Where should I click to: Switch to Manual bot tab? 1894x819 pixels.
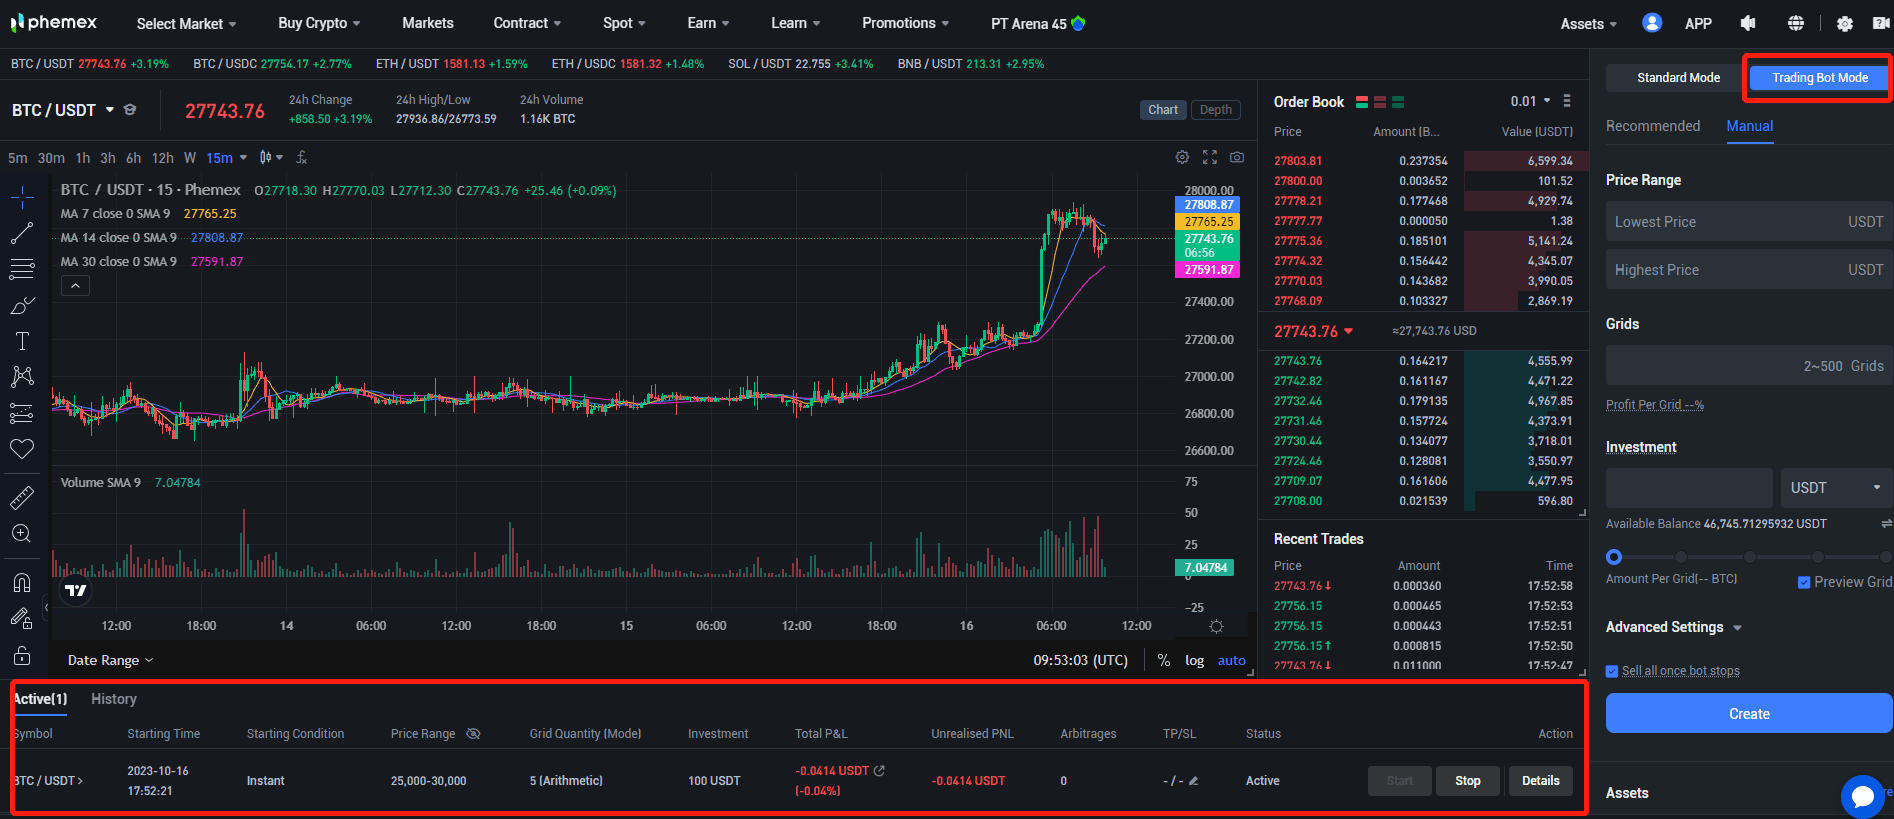pos(1750,126)
